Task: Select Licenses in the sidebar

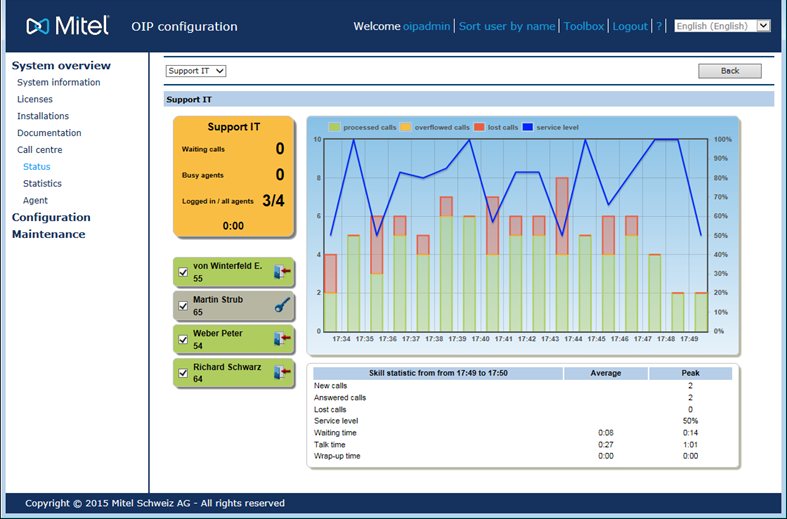Action: click(35, 99)
